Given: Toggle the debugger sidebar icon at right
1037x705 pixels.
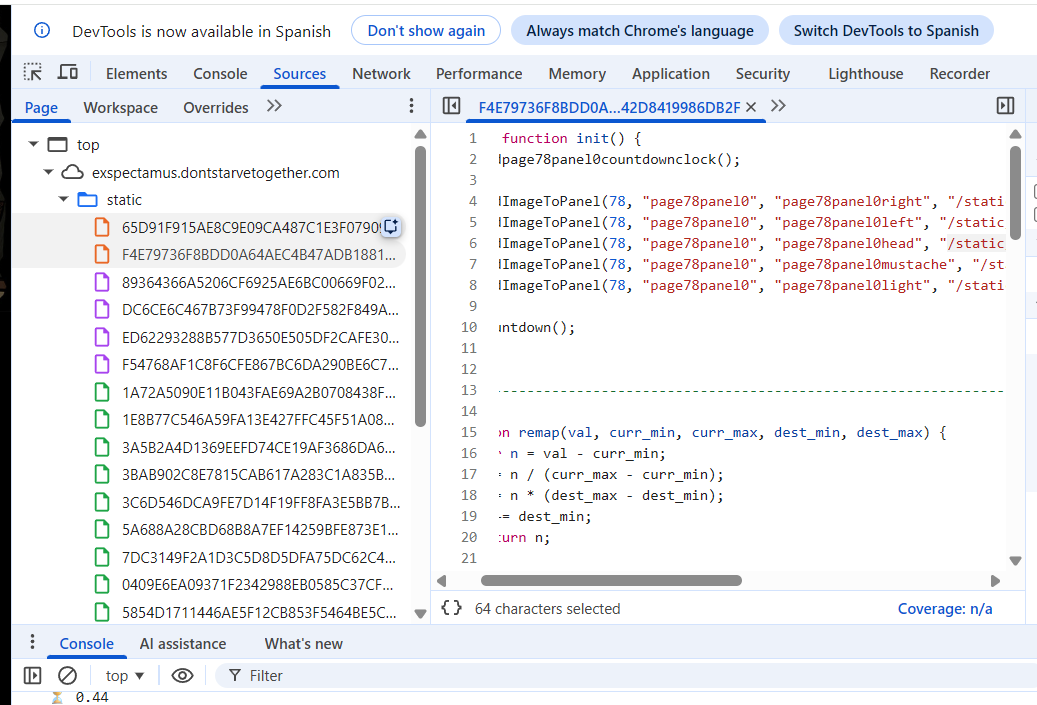Looking at the screenshot, I should (x=1005, y=106).
